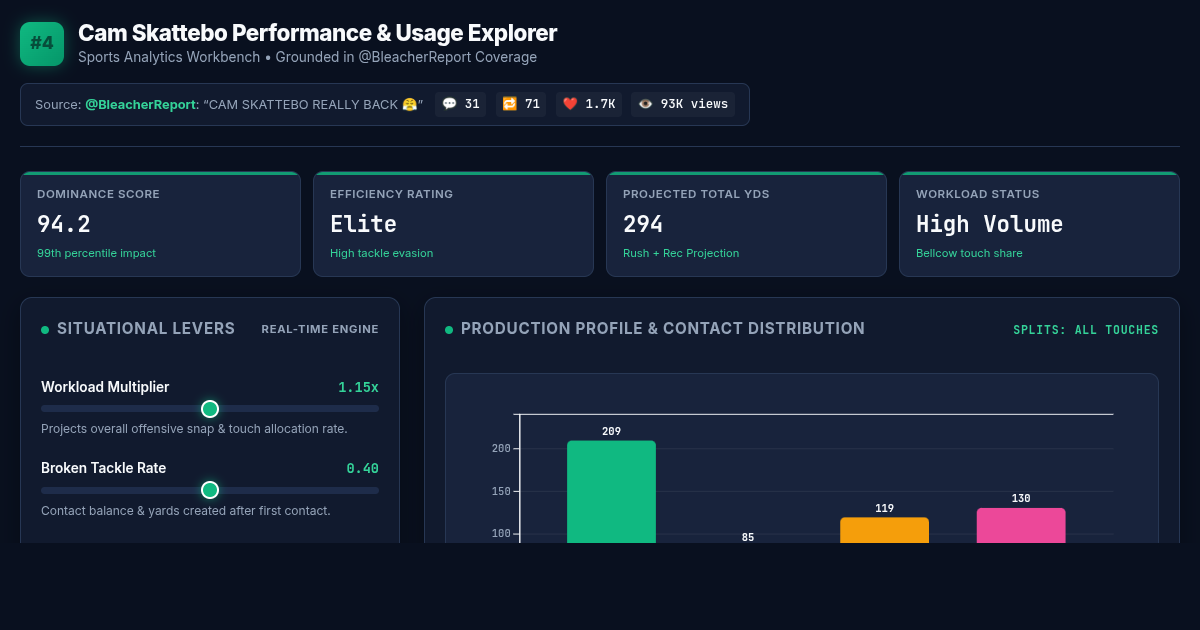Image resolution: width=1200 pixels, height=630 pixels.
Task: Click the 99th percentile impact text
Action: point(96,253)
